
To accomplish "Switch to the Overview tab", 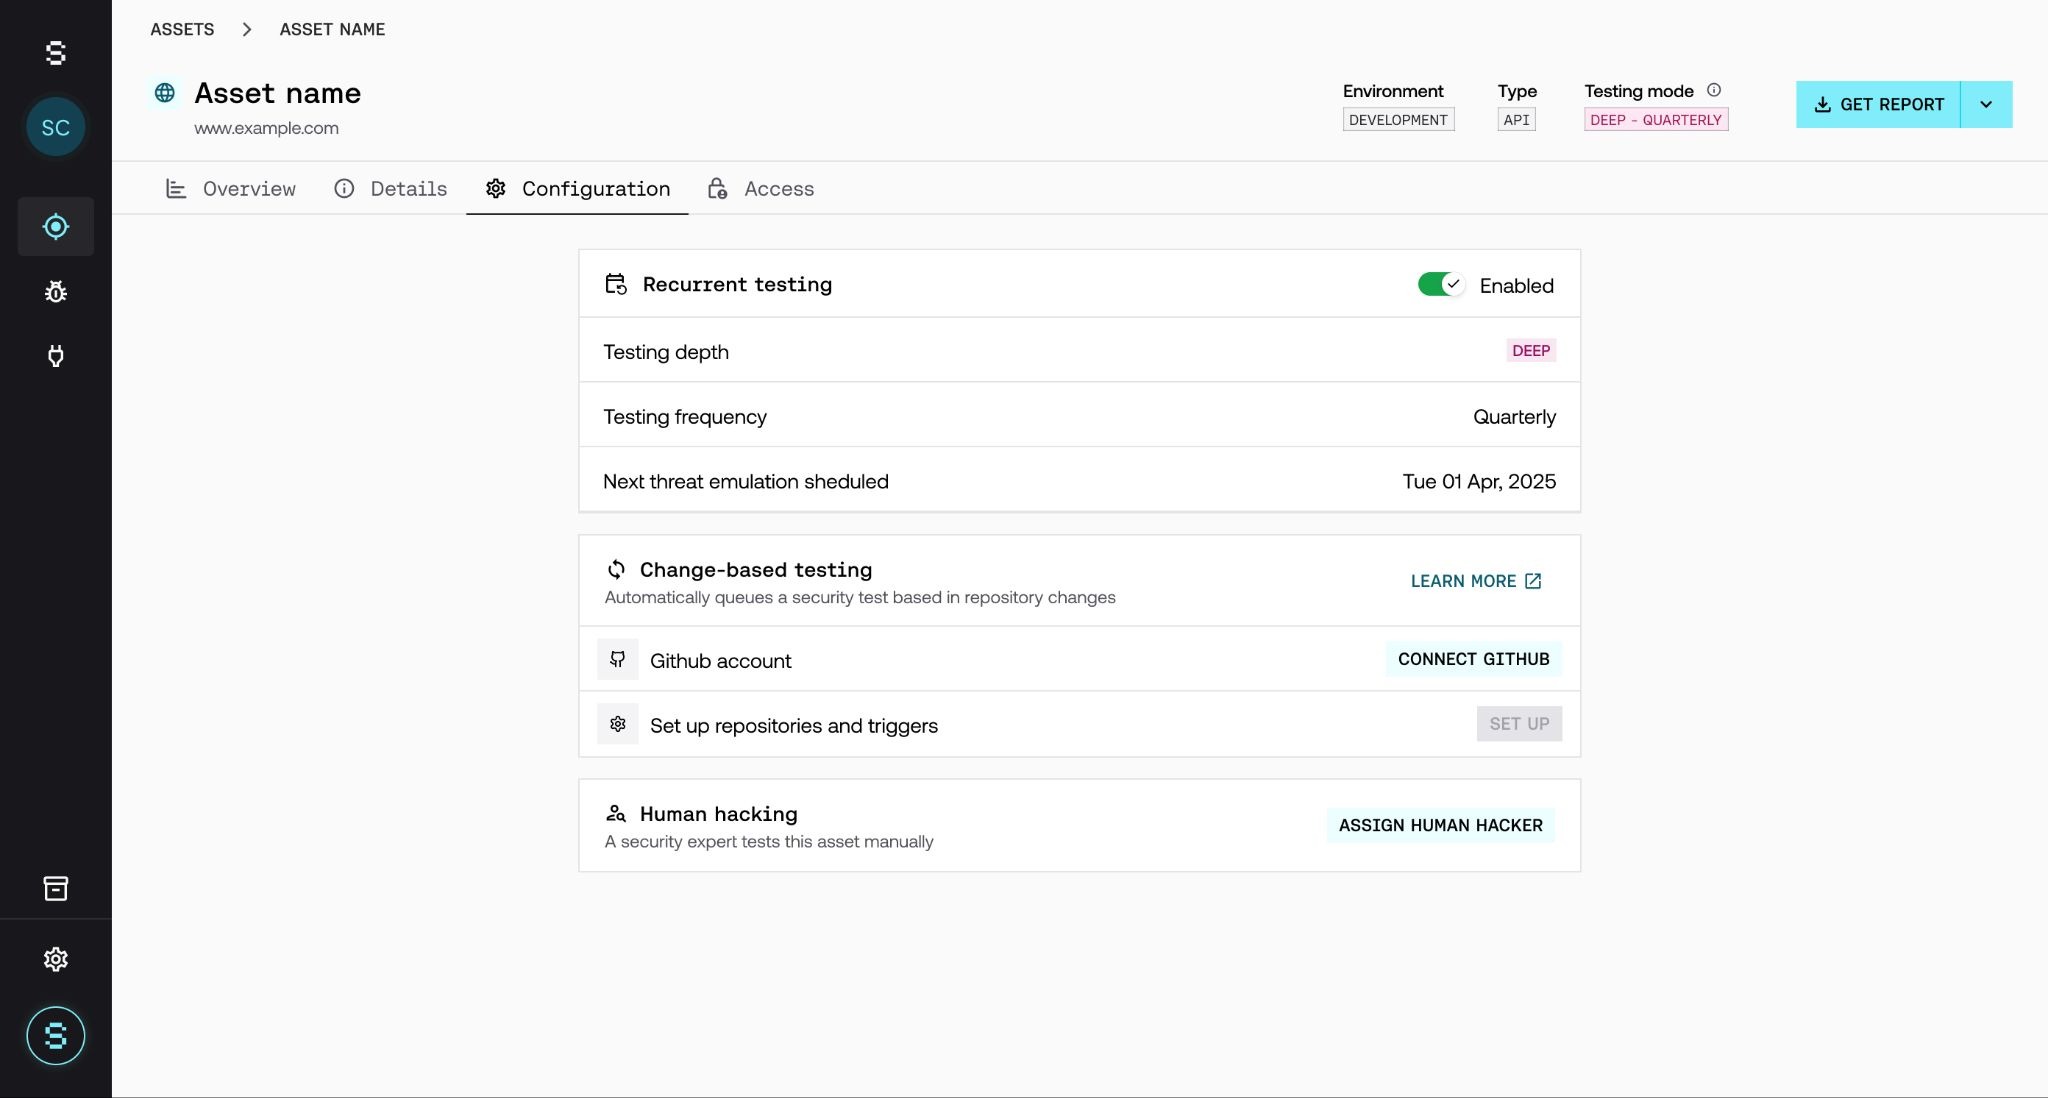I will 231,189.
